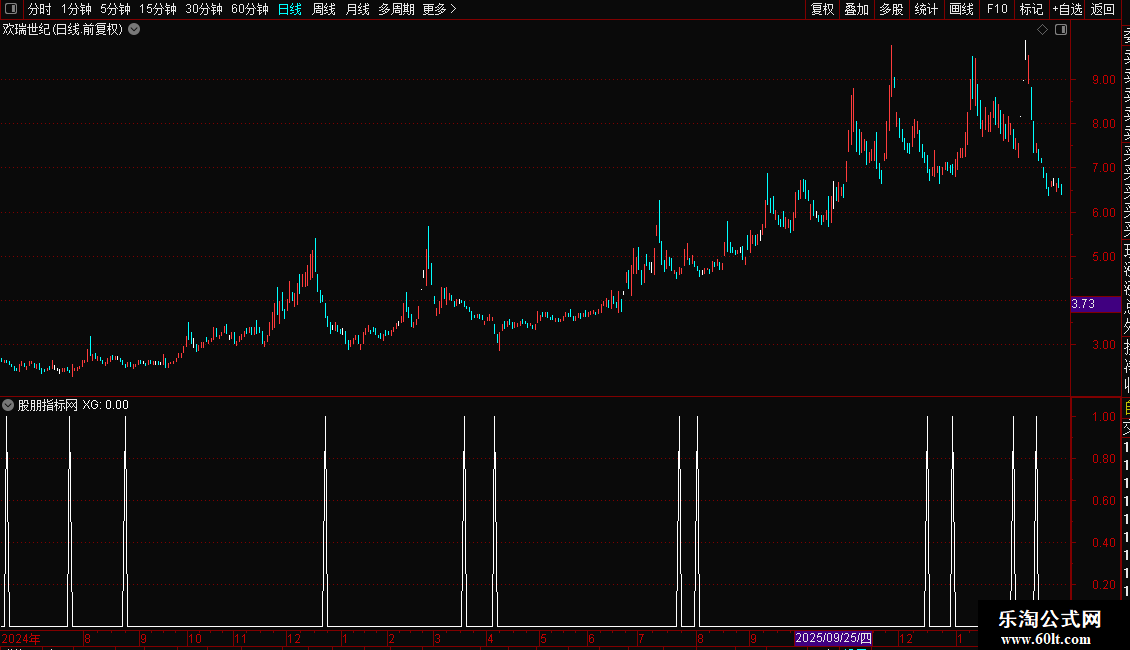The height and width of the screenshot is (650, 1130).
Task: Expand the 更多 periods menu
Action: click(439, 9)
